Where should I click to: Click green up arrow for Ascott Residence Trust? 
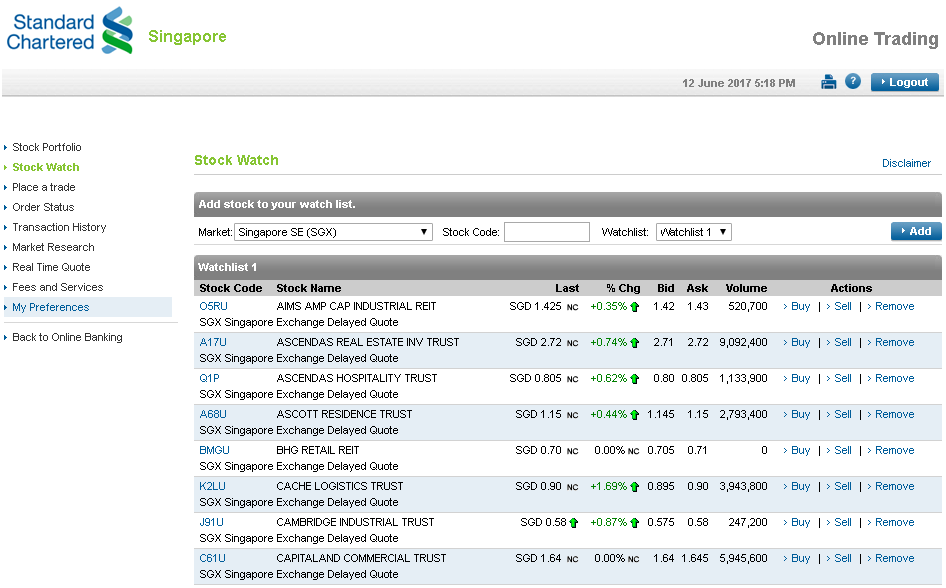pyautogui.click(x=634, y=415)
